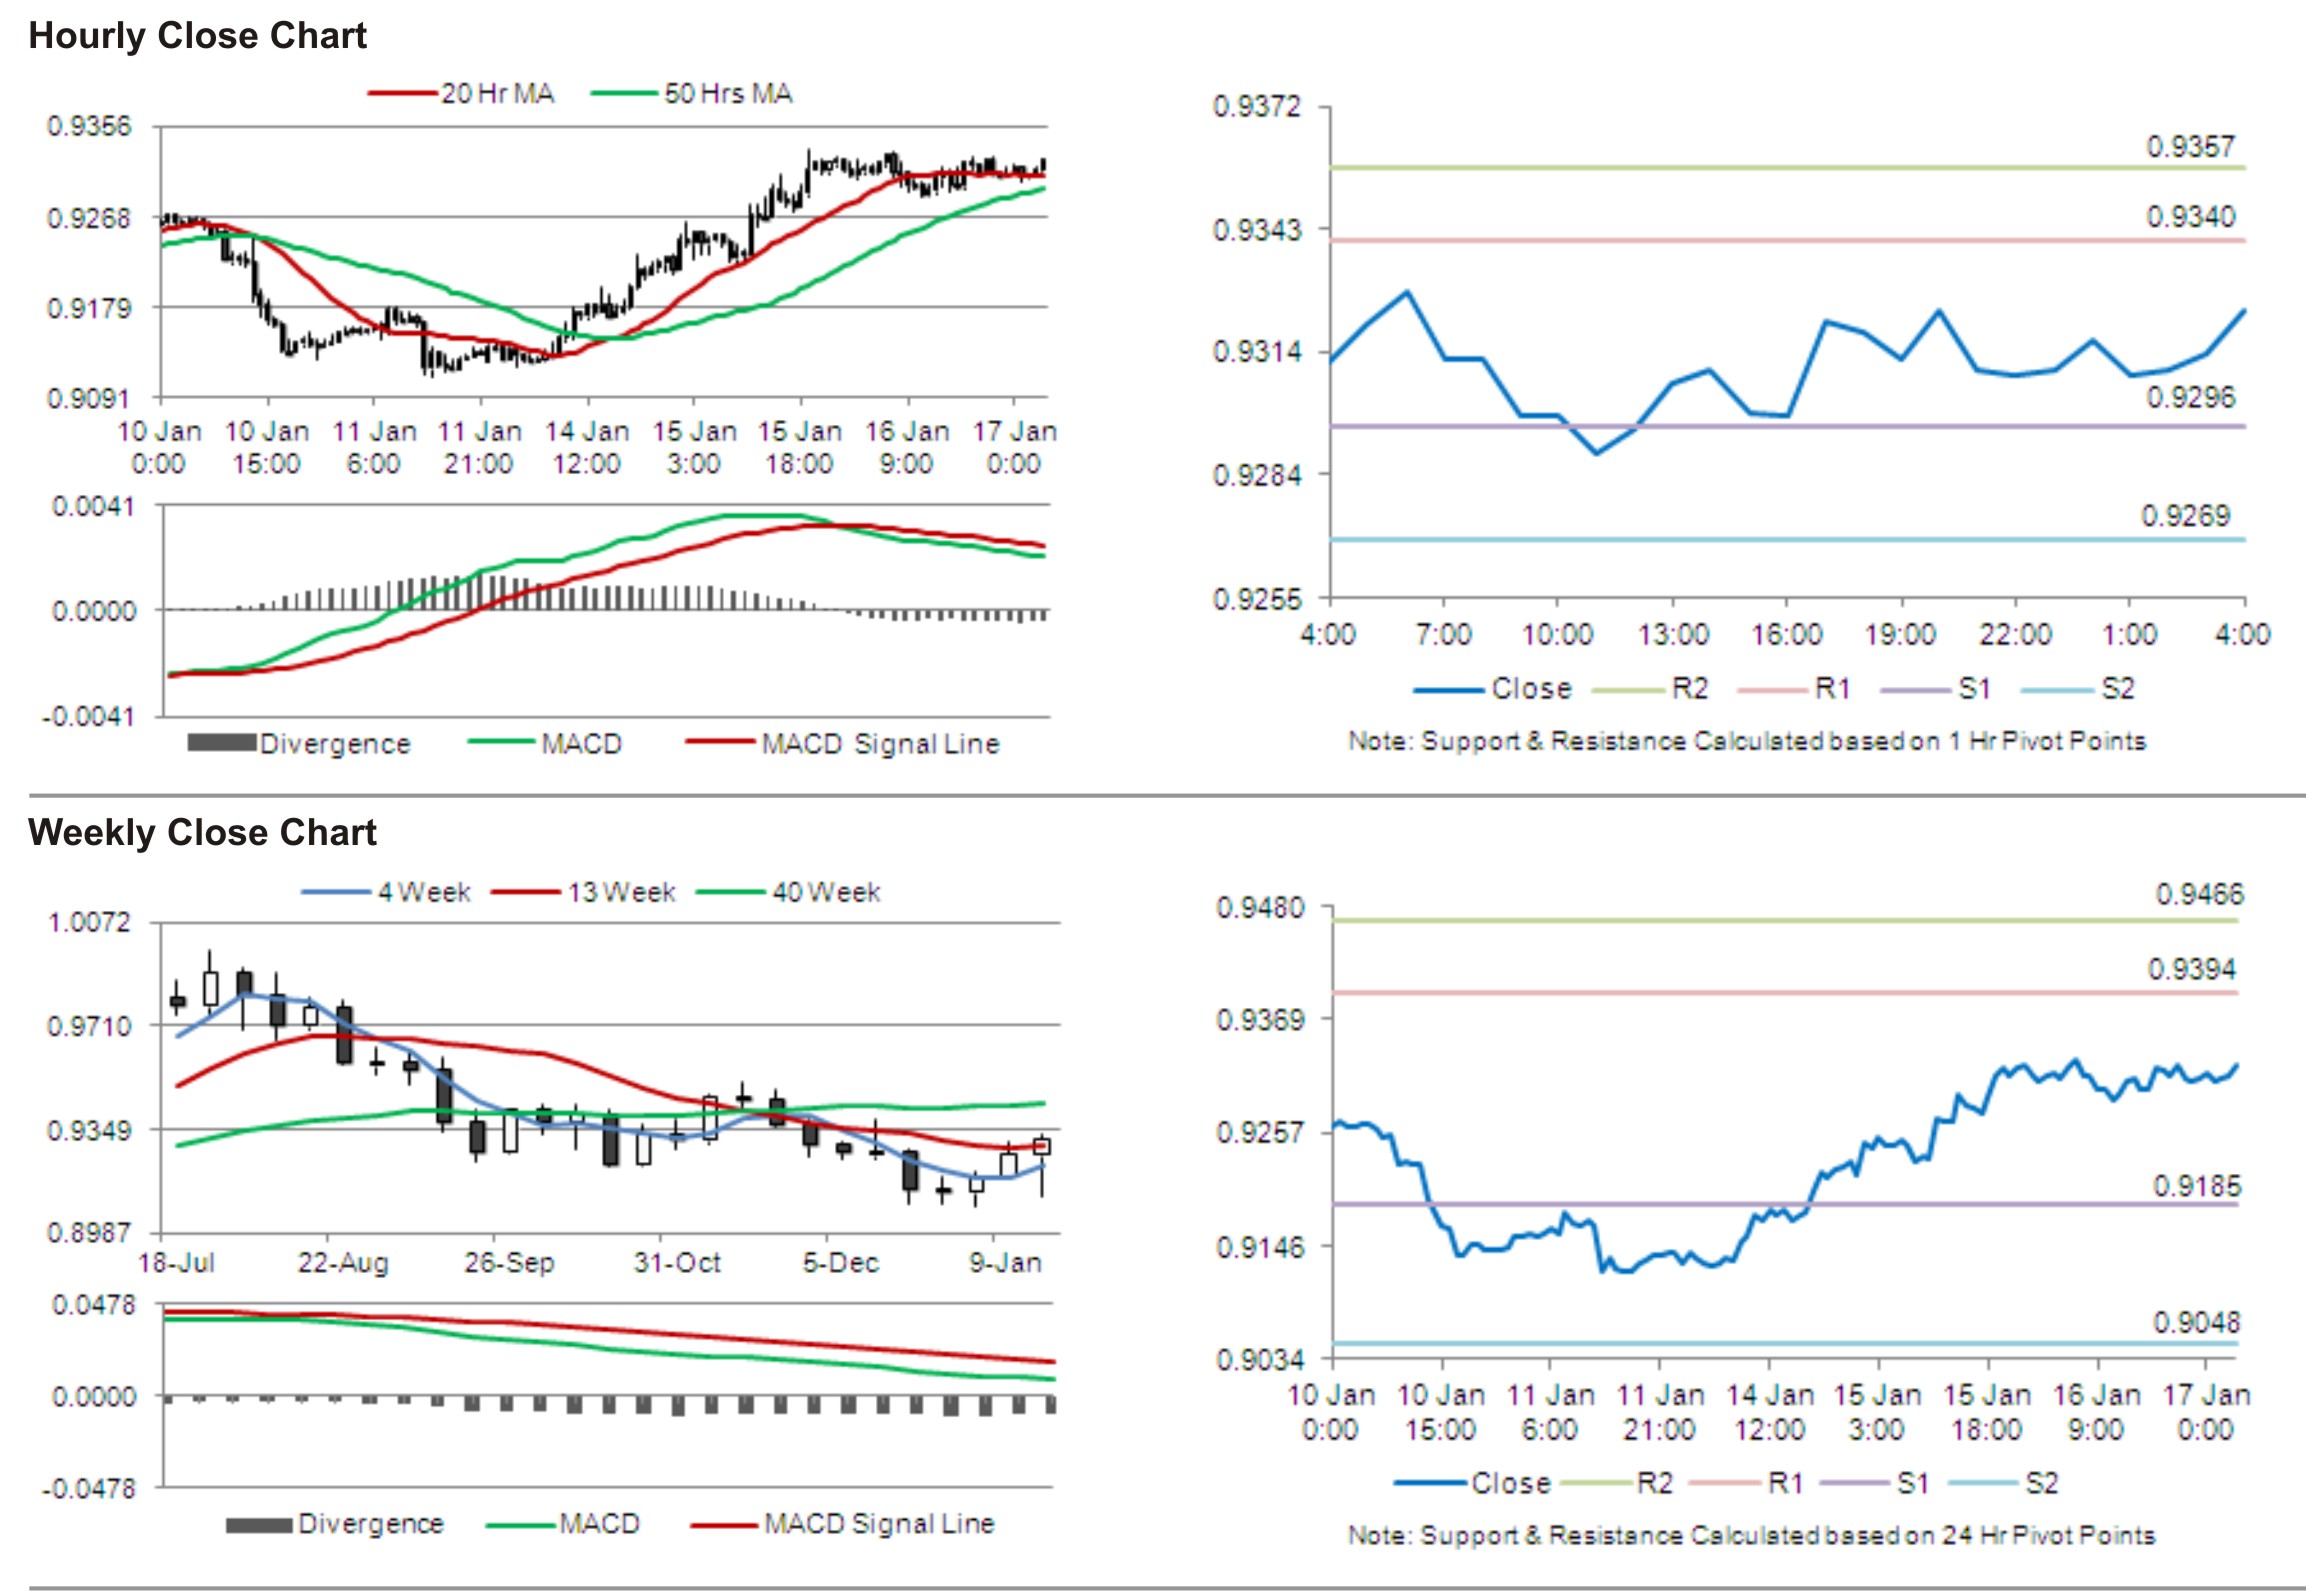Click the S1 value label 0.9296
This screenshot has width=2306, height=1591.
point(2190,398)
